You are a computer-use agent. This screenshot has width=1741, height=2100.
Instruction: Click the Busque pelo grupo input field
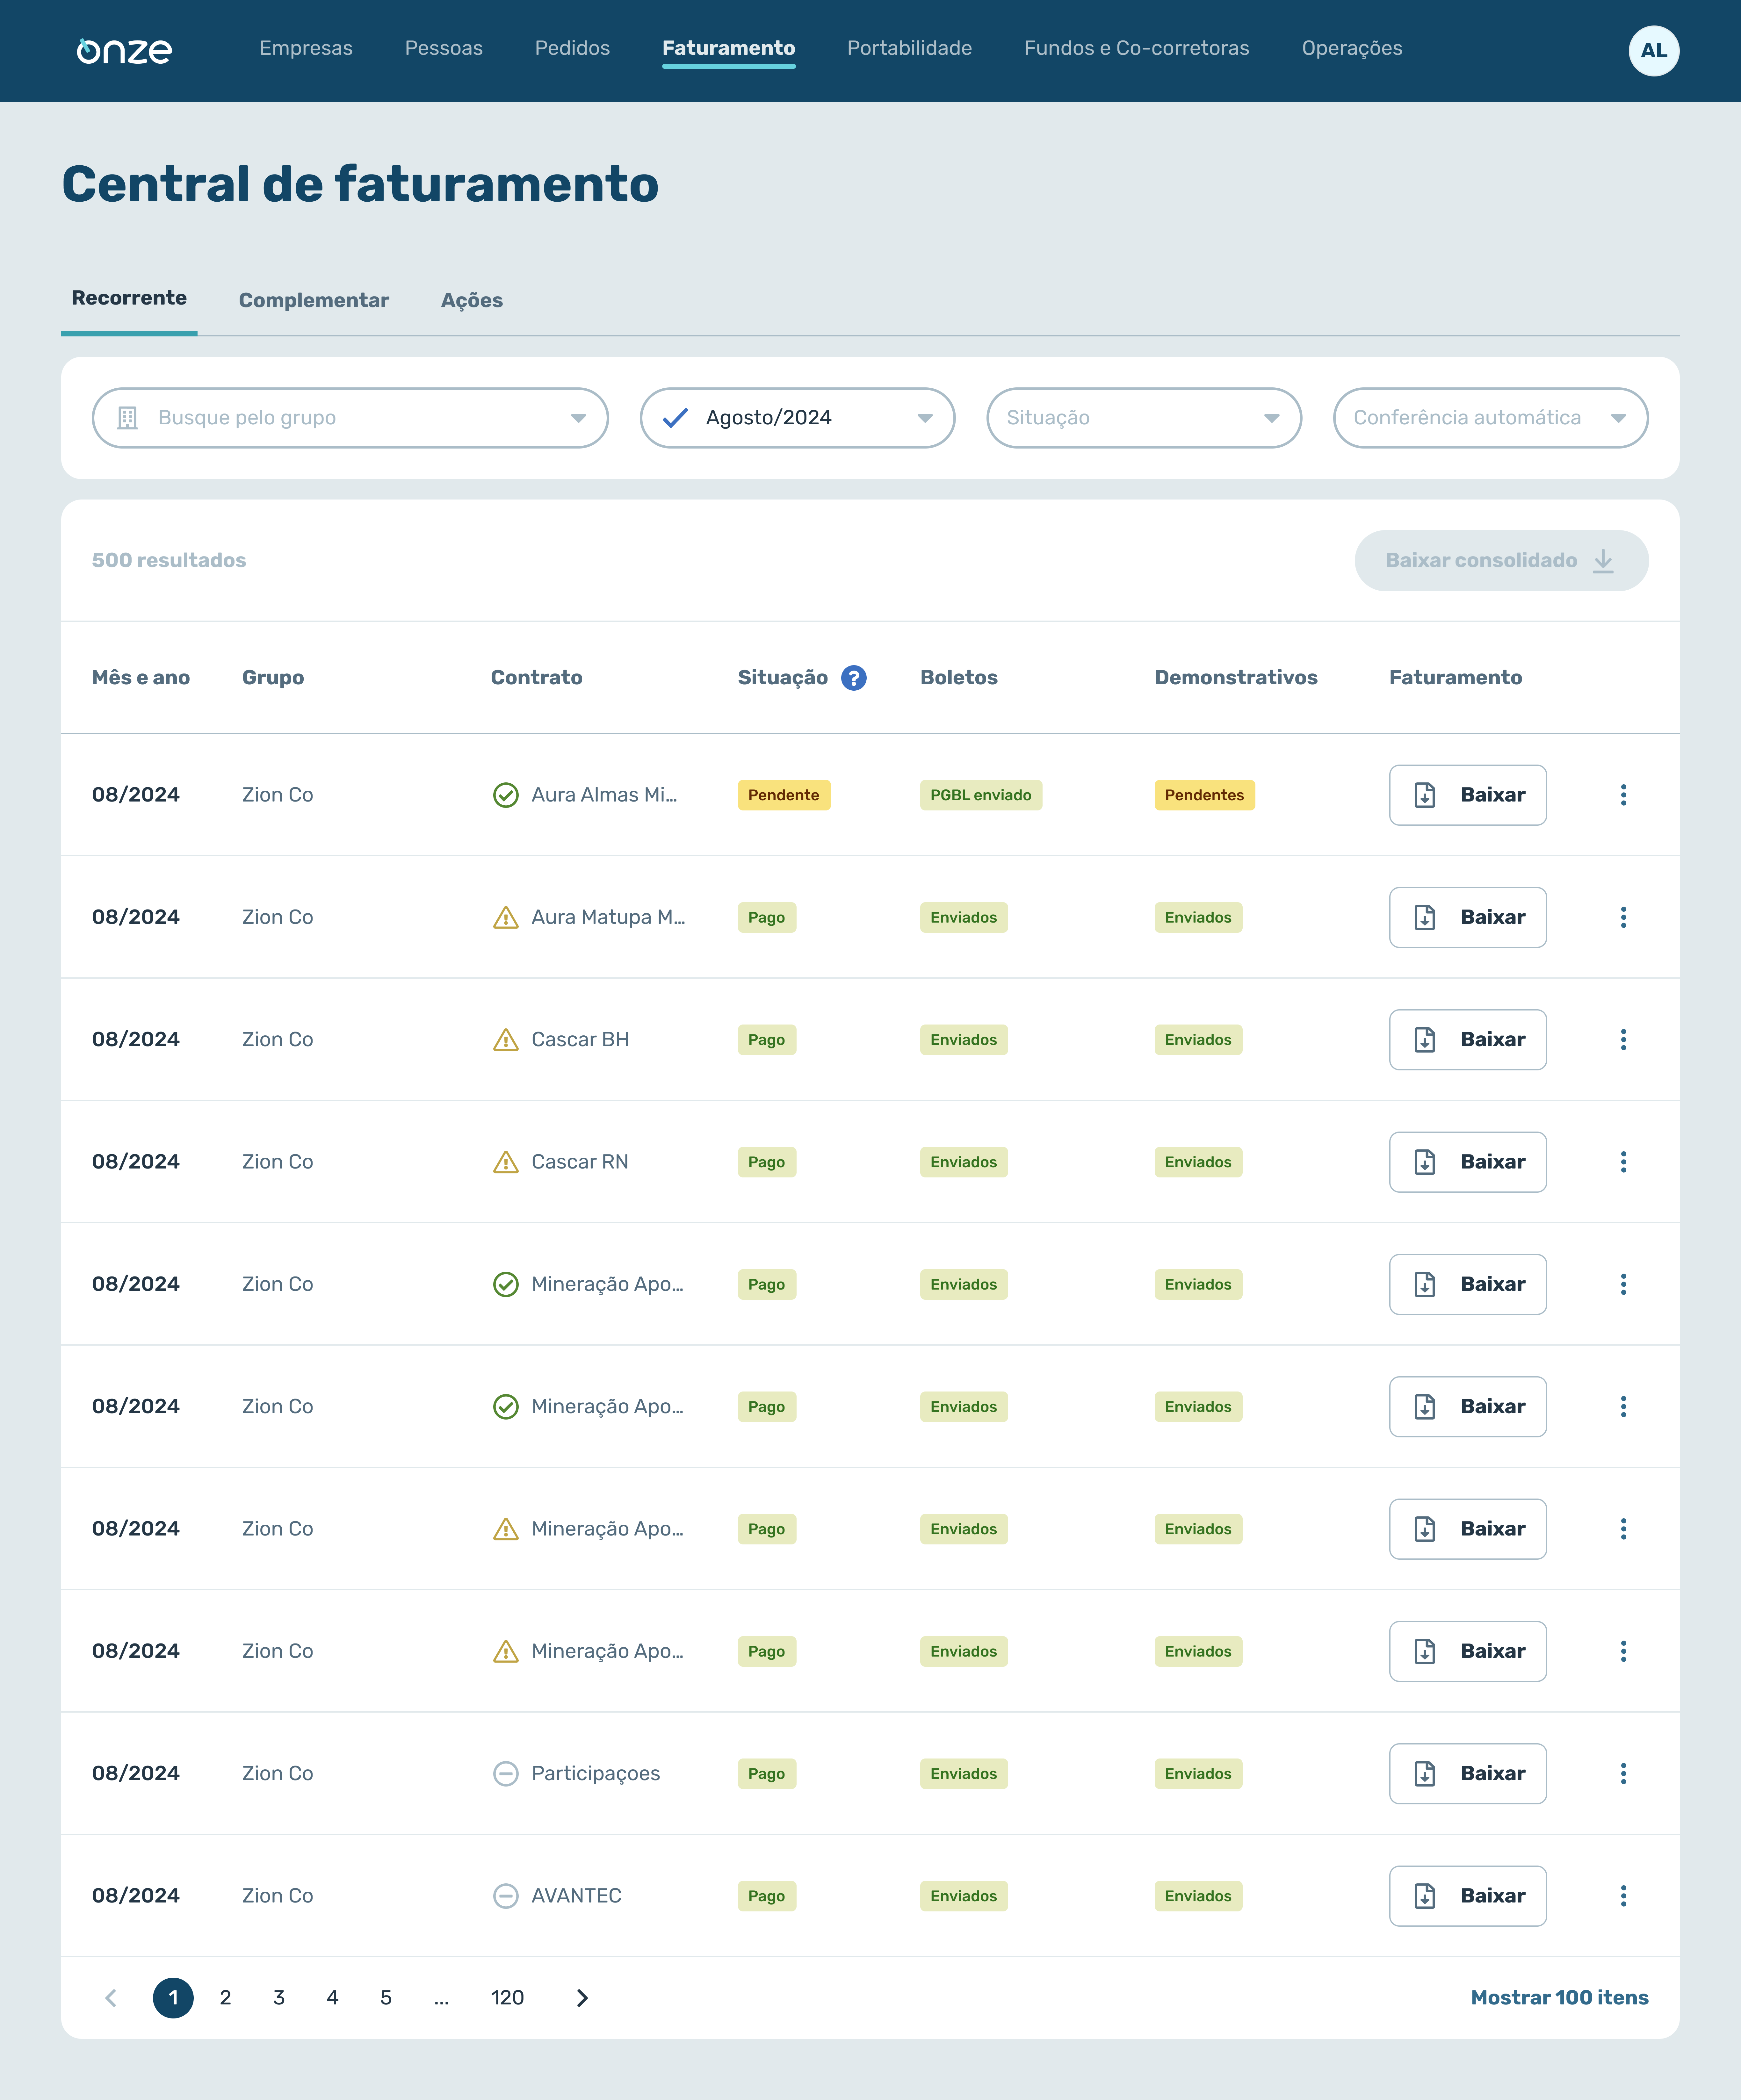(x=300, y=418)
